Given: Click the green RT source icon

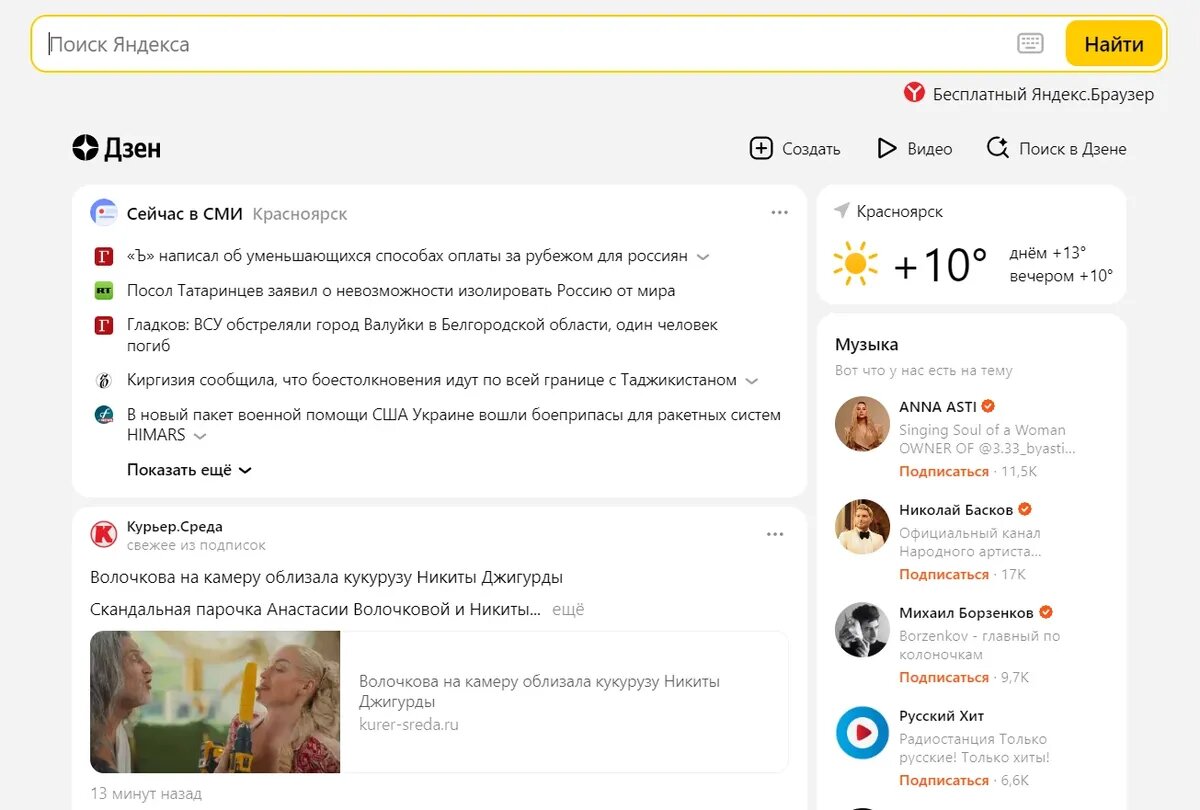Looking at the screenshot, I should coord(104,291).
